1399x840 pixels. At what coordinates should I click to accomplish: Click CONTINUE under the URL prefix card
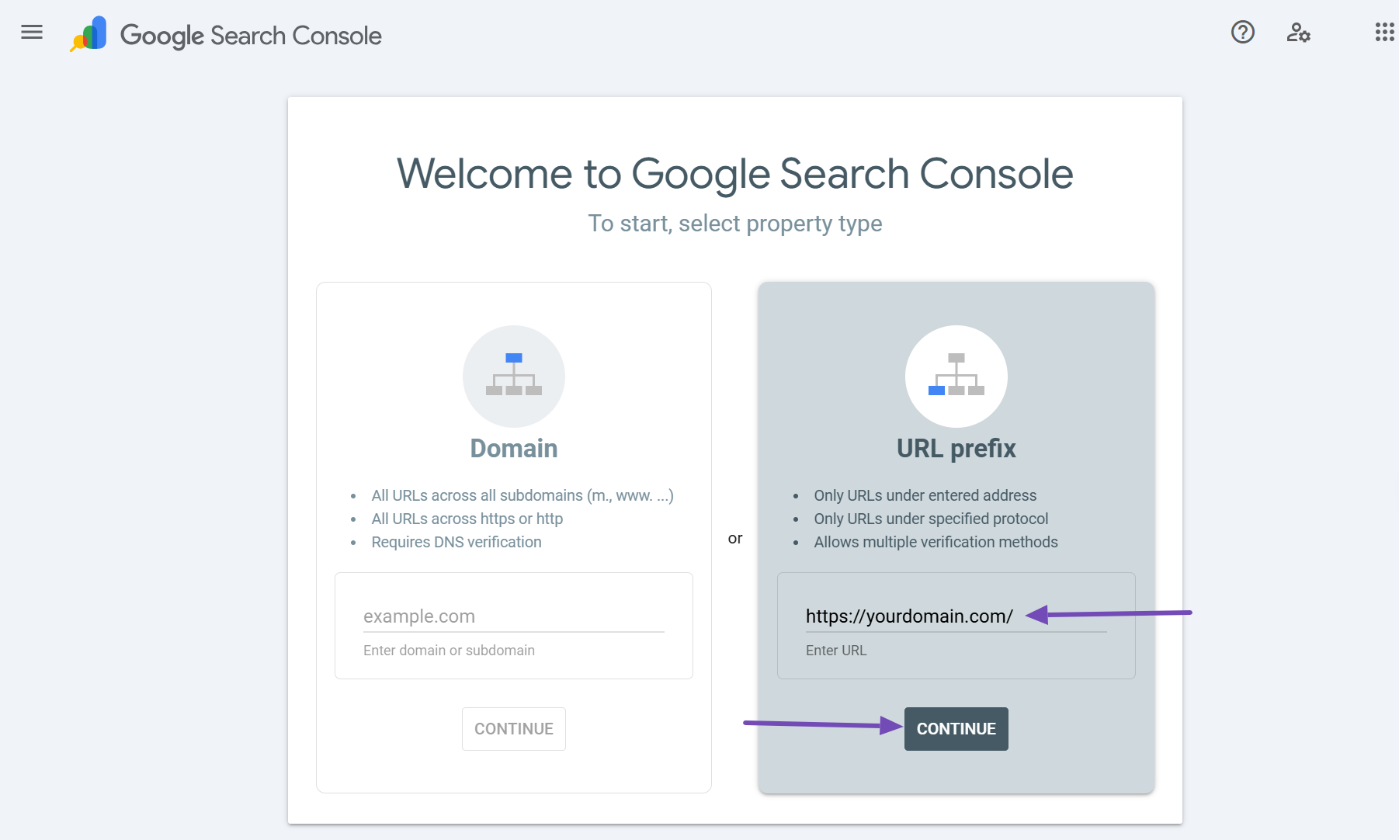pyautogui.click(x=956, y=729)
